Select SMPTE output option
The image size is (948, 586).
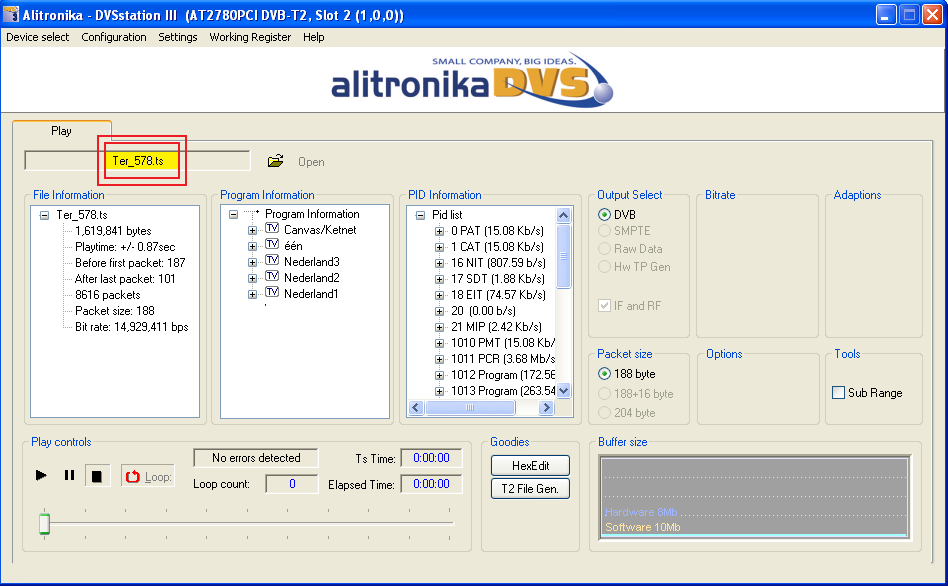[604, 231]
